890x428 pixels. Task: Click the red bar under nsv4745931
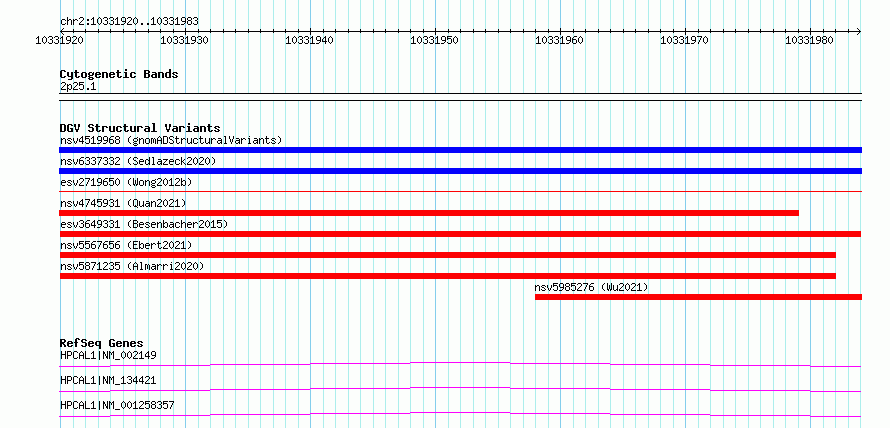429,213
